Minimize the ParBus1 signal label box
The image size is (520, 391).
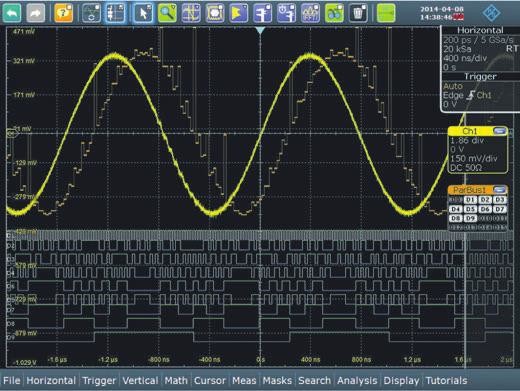click(x=499, y=190)
